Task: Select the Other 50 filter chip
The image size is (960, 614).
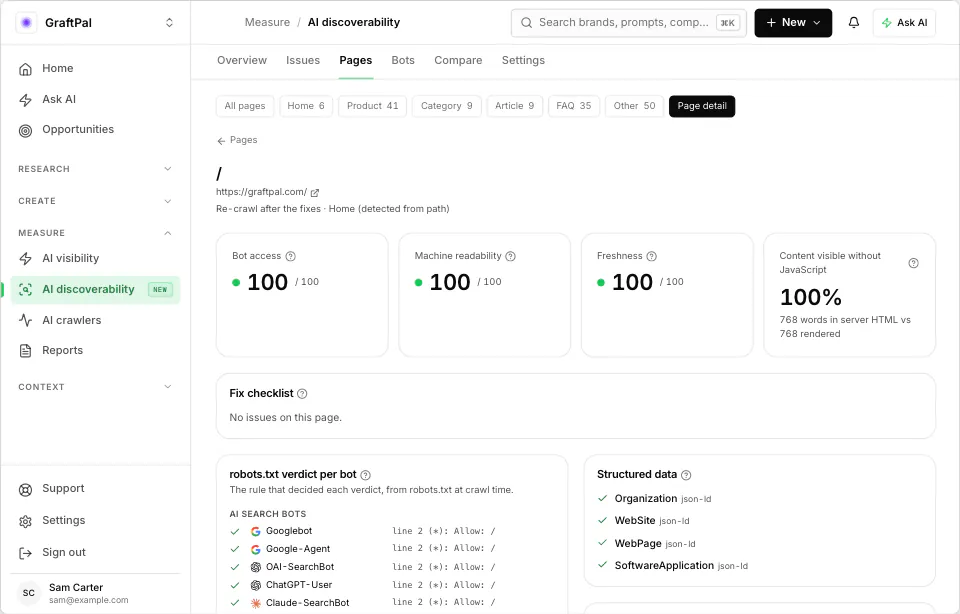Action: coord(634,106)
